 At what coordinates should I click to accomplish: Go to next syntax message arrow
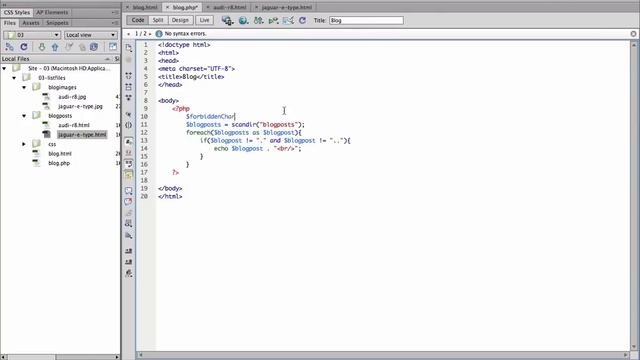[150, 34]
